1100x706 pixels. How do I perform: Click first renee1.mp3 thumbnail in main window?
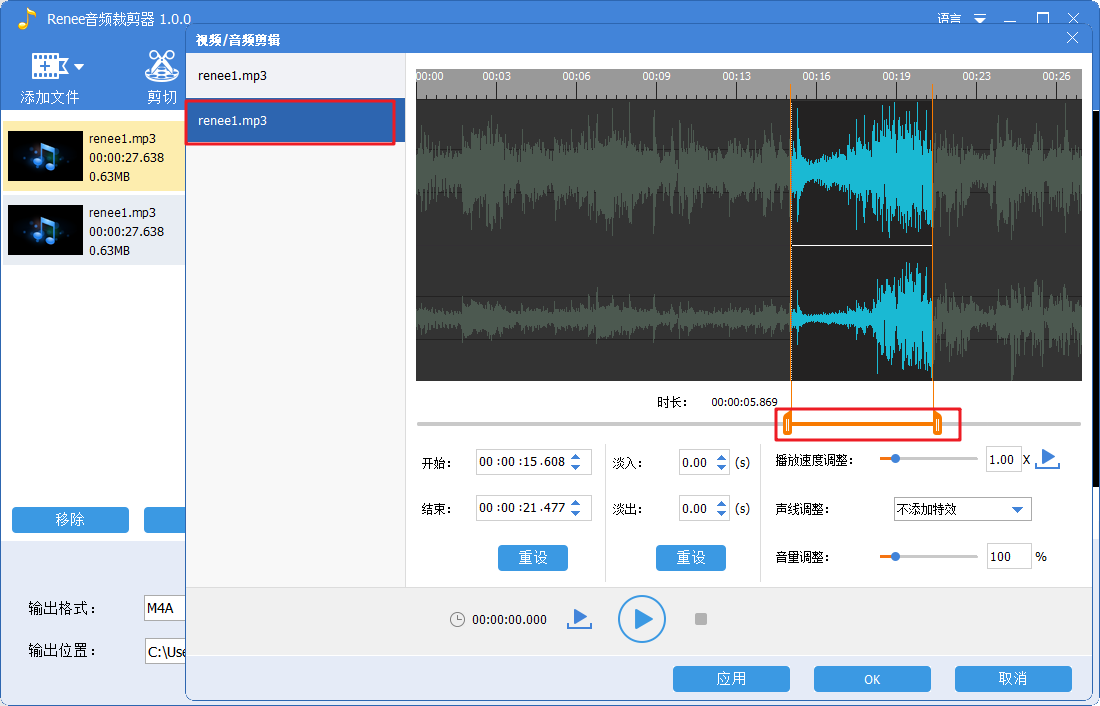pos(46,156)
